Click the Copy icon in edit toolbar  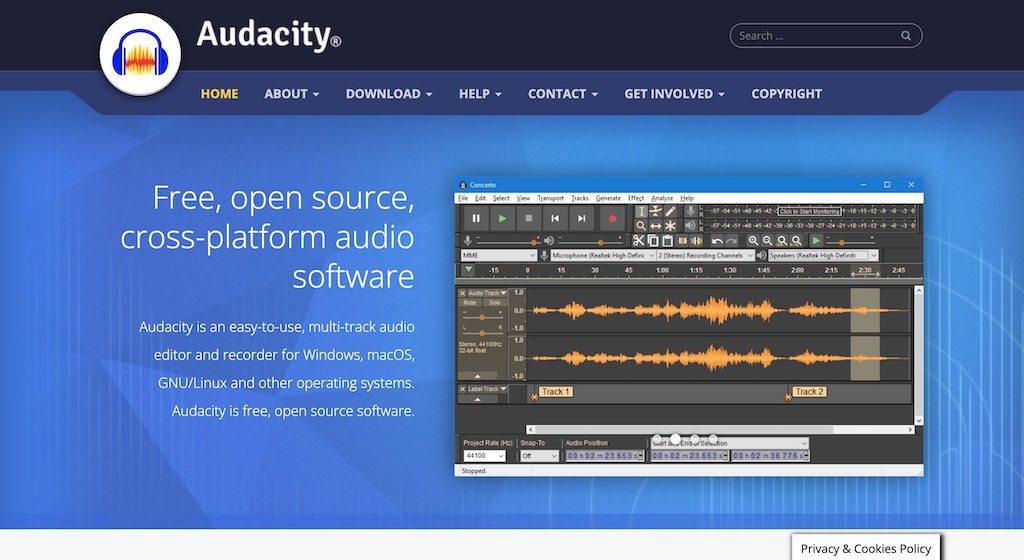(653, 241)
